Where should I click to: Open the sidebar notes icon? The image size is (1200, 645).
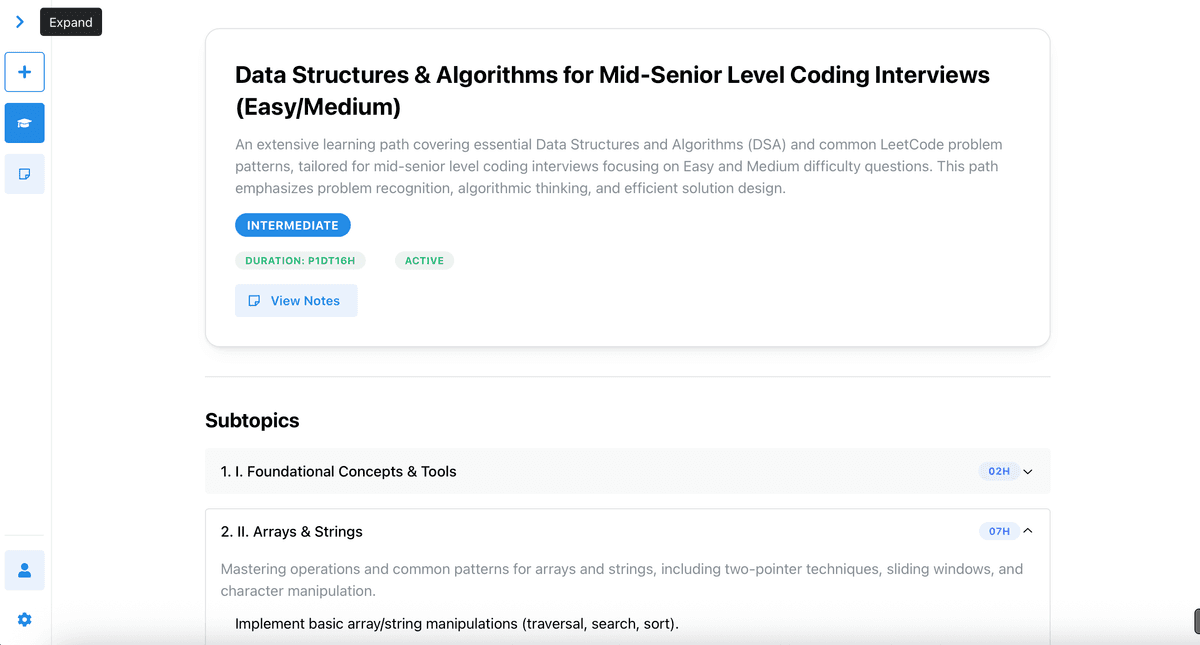pos(25,174)
